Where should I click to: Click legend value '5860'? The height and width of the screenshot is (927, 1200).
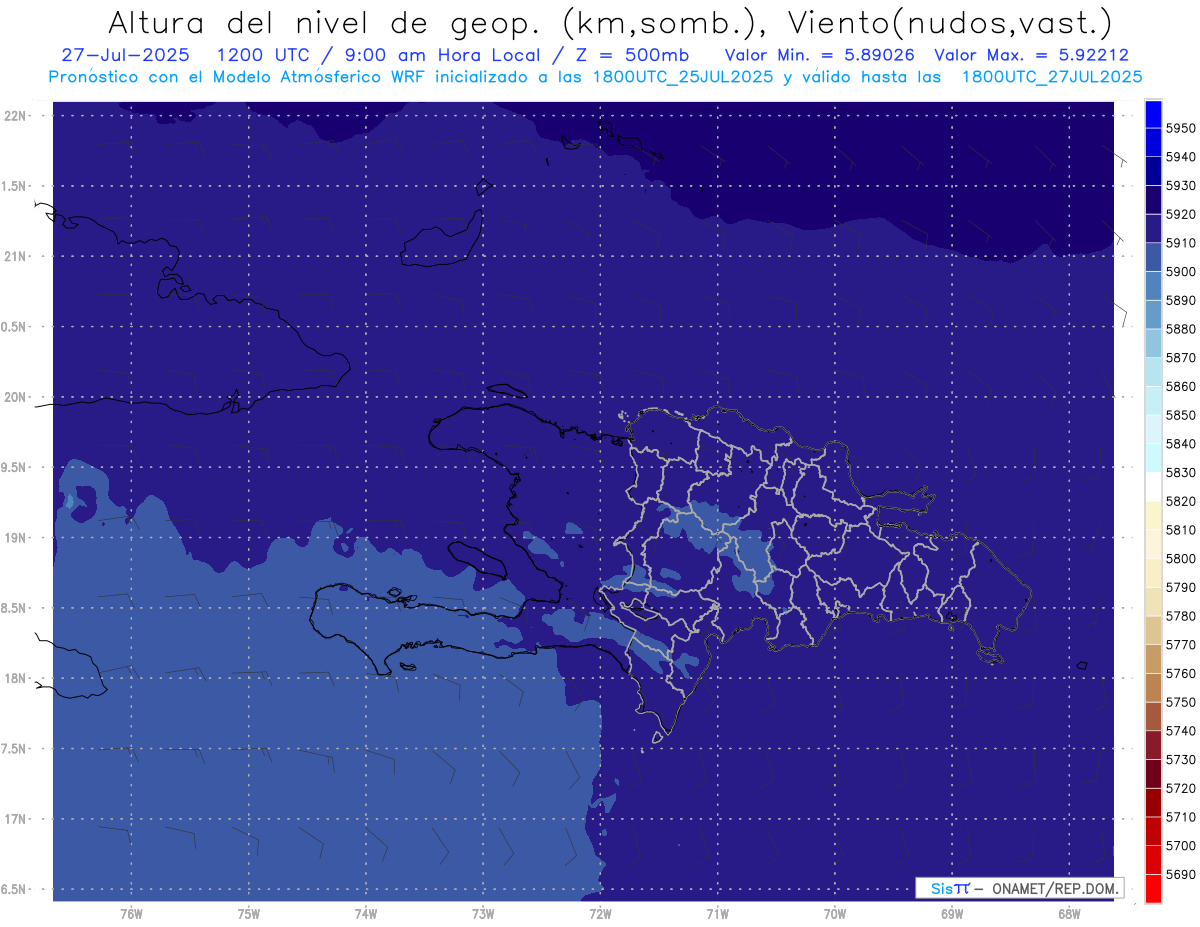click(x=1181, y=386)
